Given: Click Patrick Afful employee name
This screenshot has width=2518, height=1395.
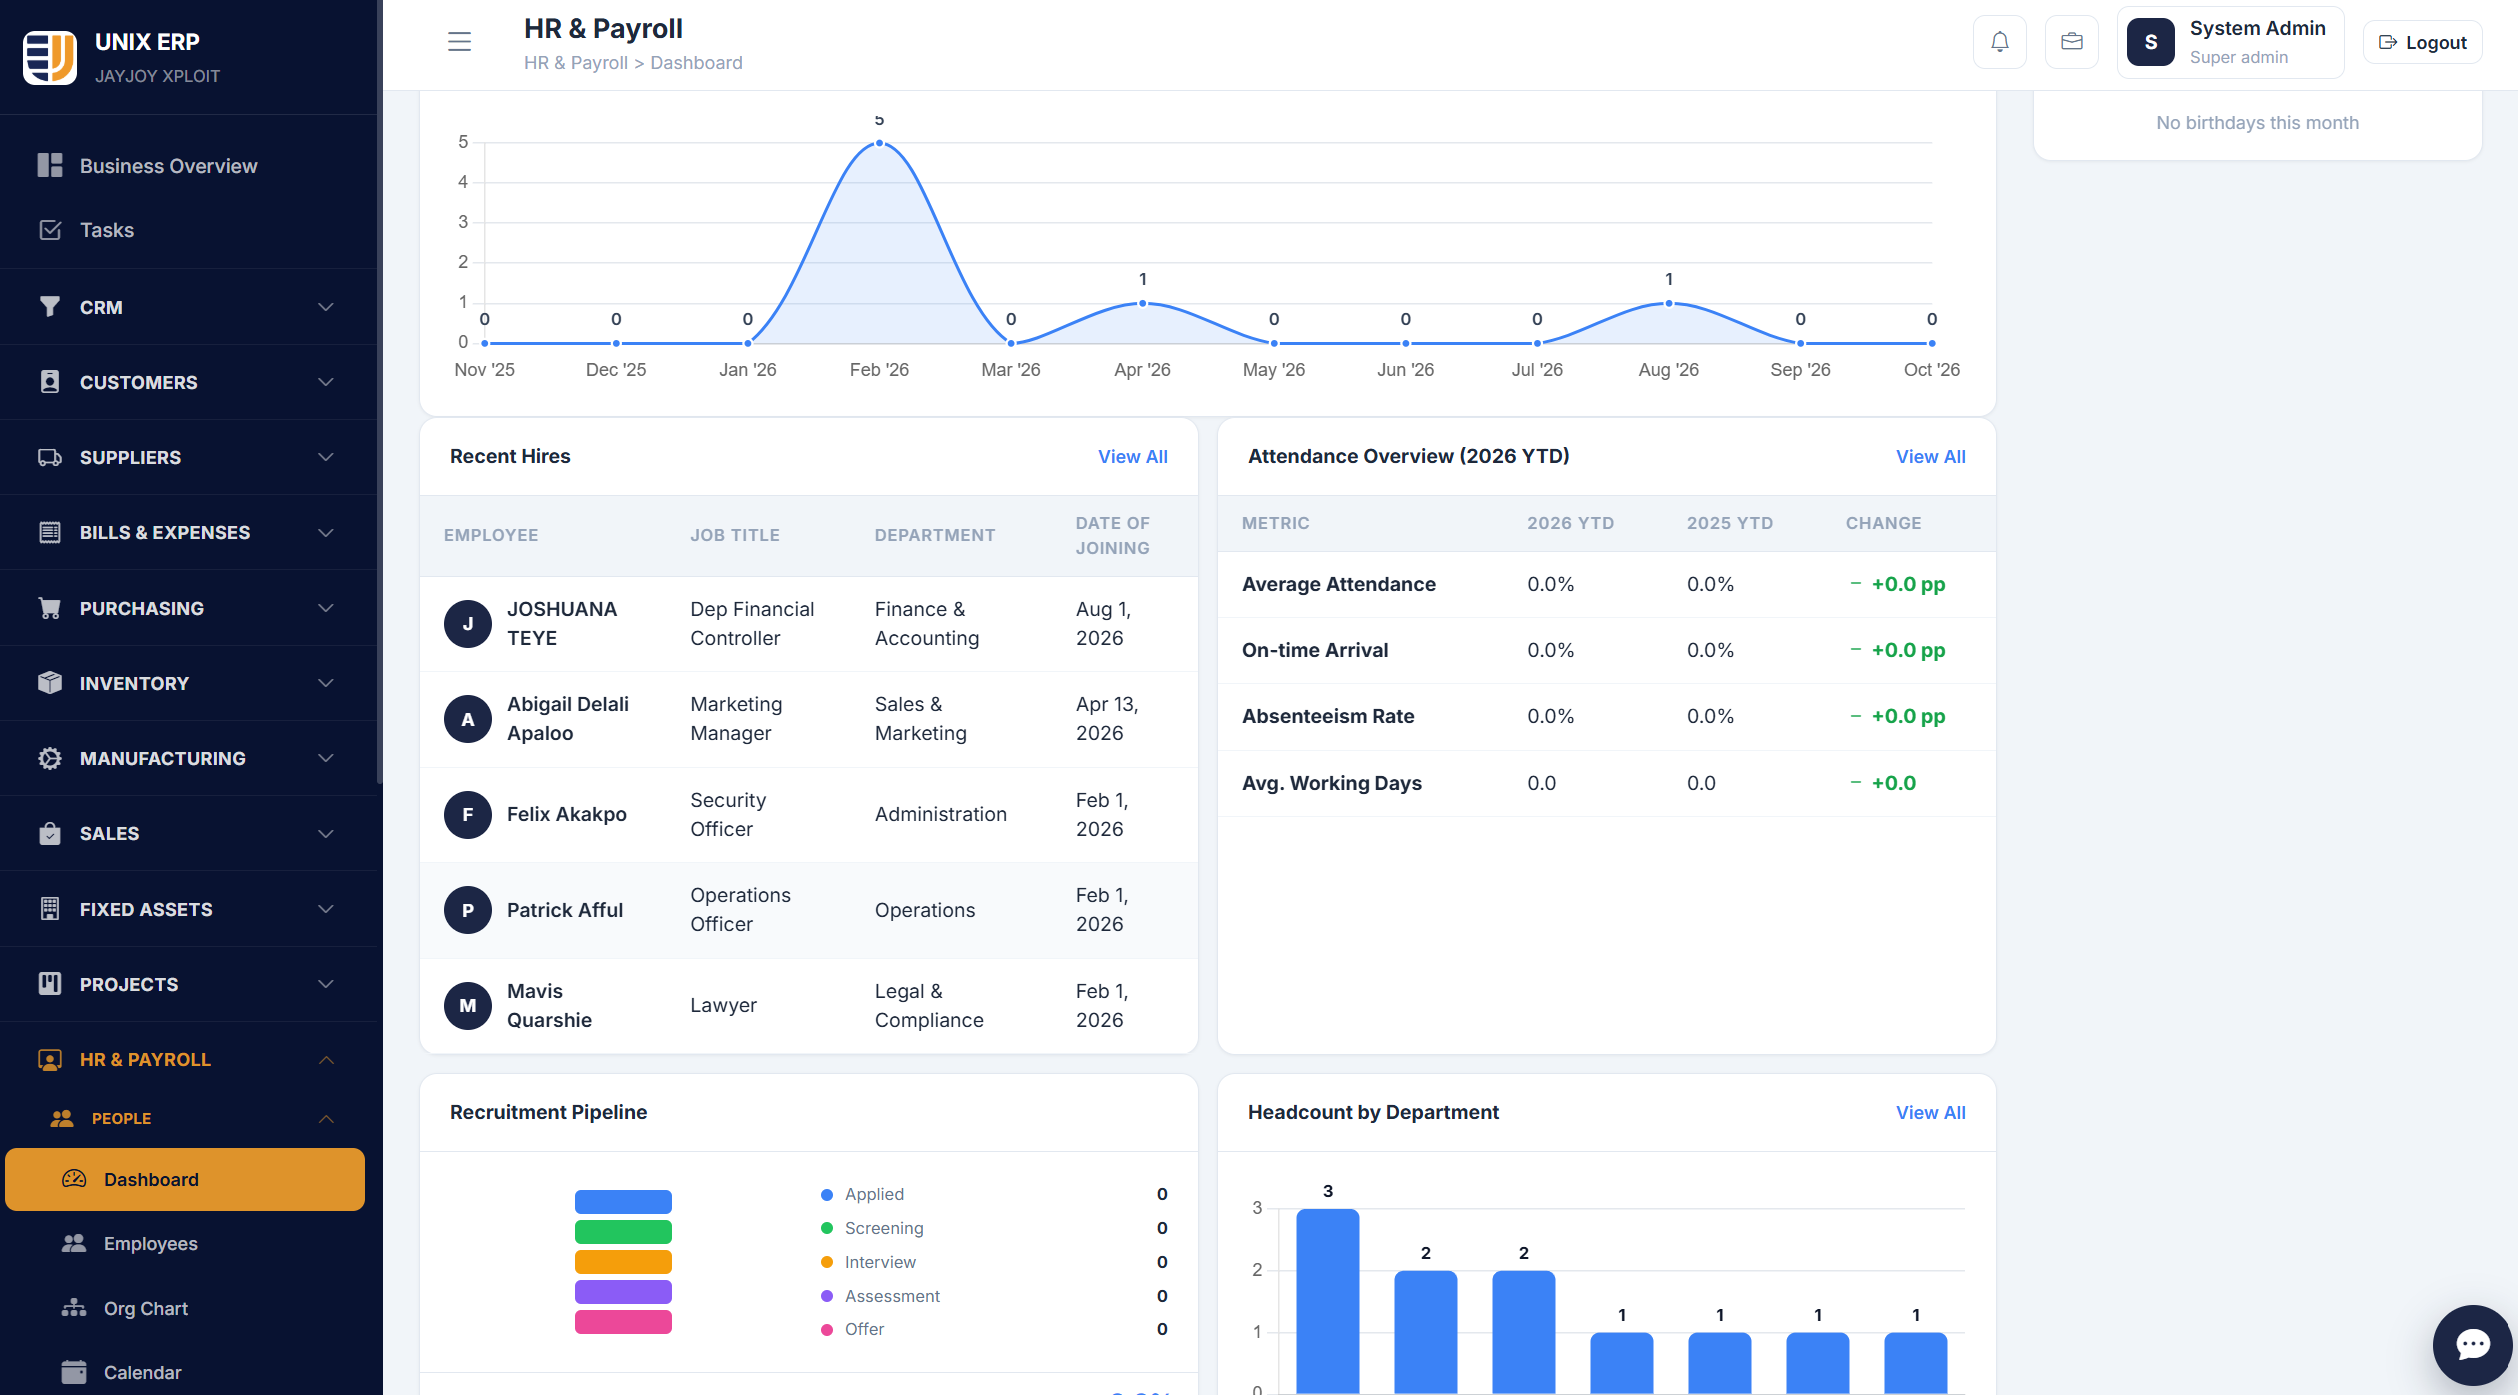Looking at the screenshot, I should (x=564, y=910).
